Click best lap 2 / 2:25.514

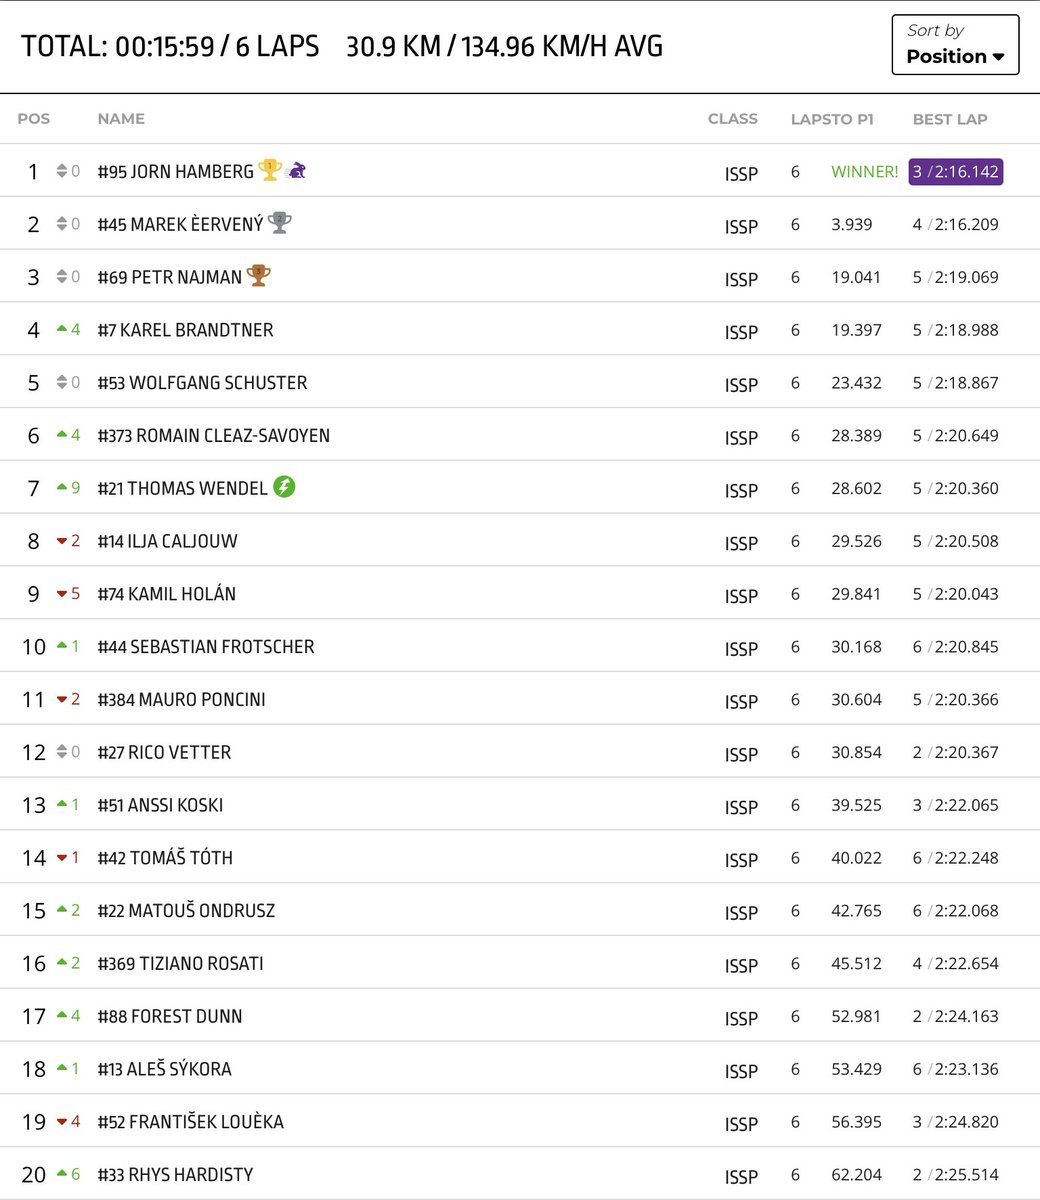coord(955,1175)
